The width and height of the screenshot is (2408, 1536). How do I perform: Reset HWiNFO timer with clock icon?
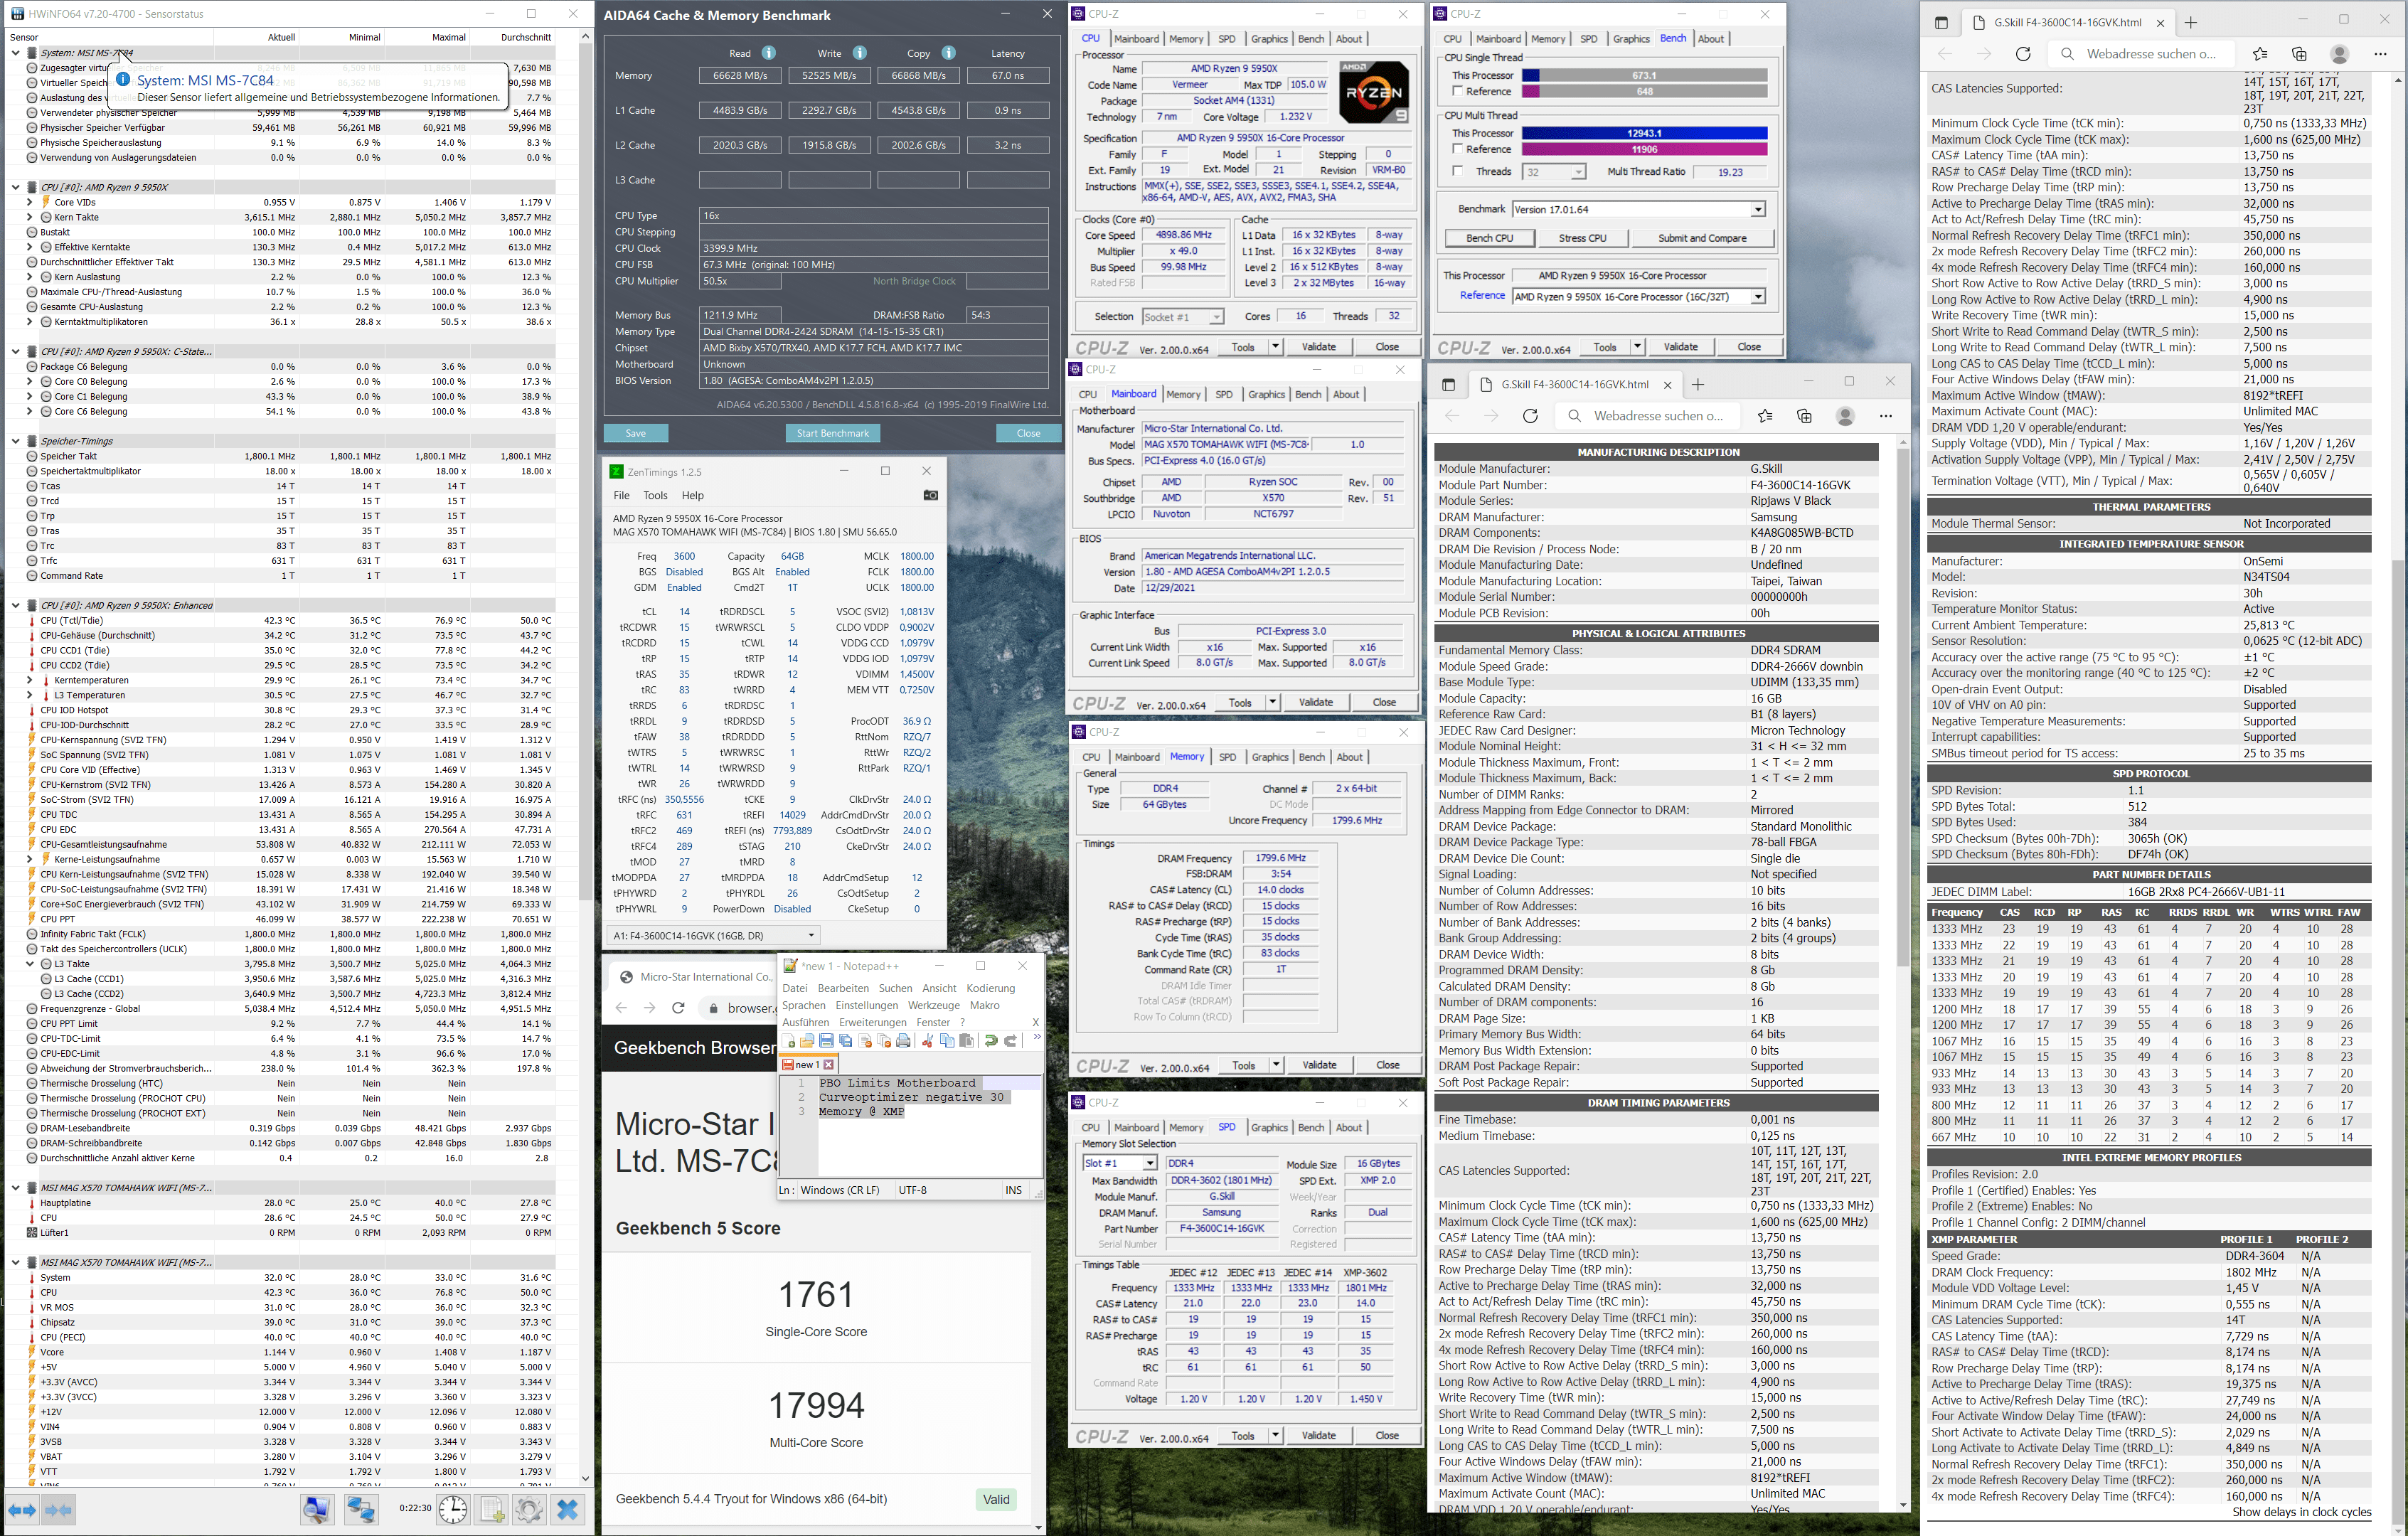(453, 1510)
